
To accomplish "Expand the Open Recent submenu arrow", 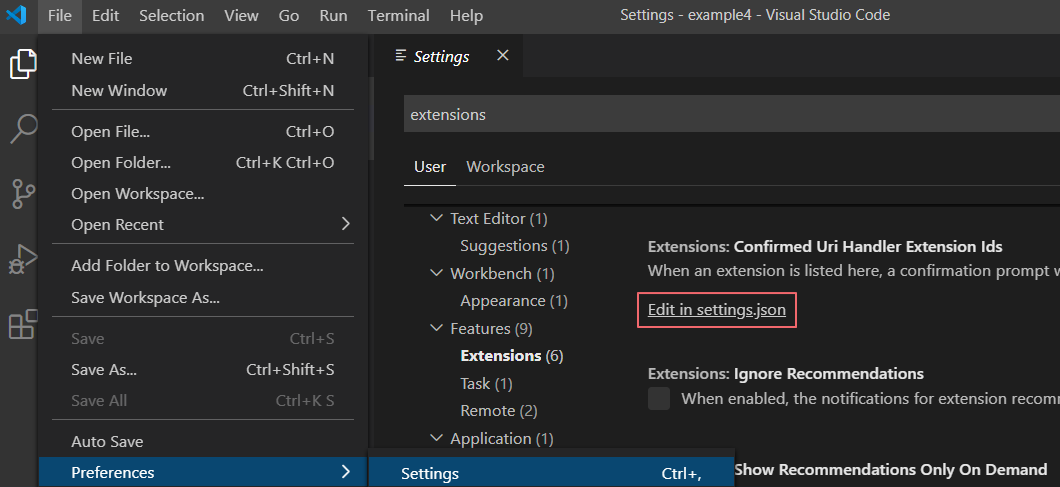I will (345, 224).
